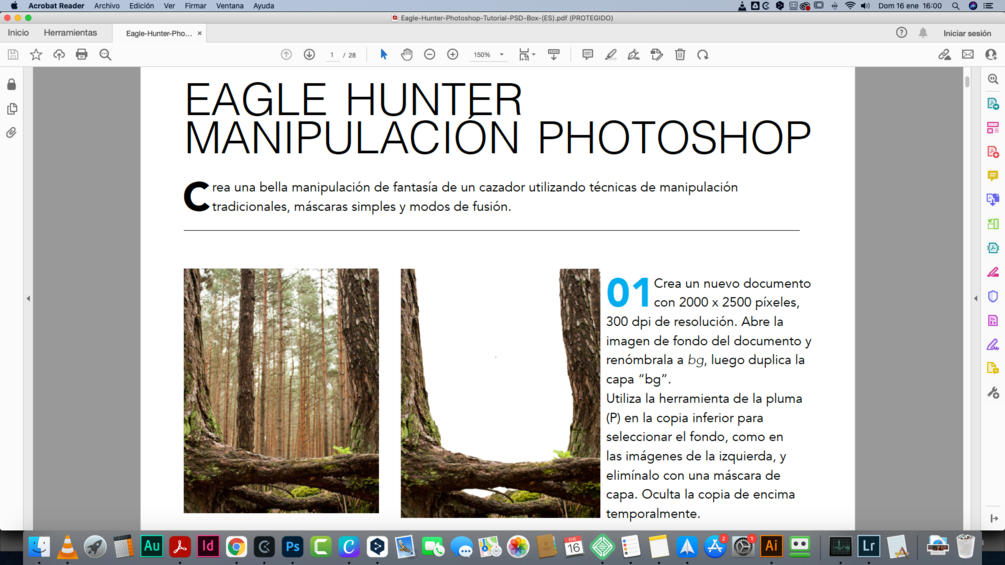Print the document with printer icon

[81, 54]
